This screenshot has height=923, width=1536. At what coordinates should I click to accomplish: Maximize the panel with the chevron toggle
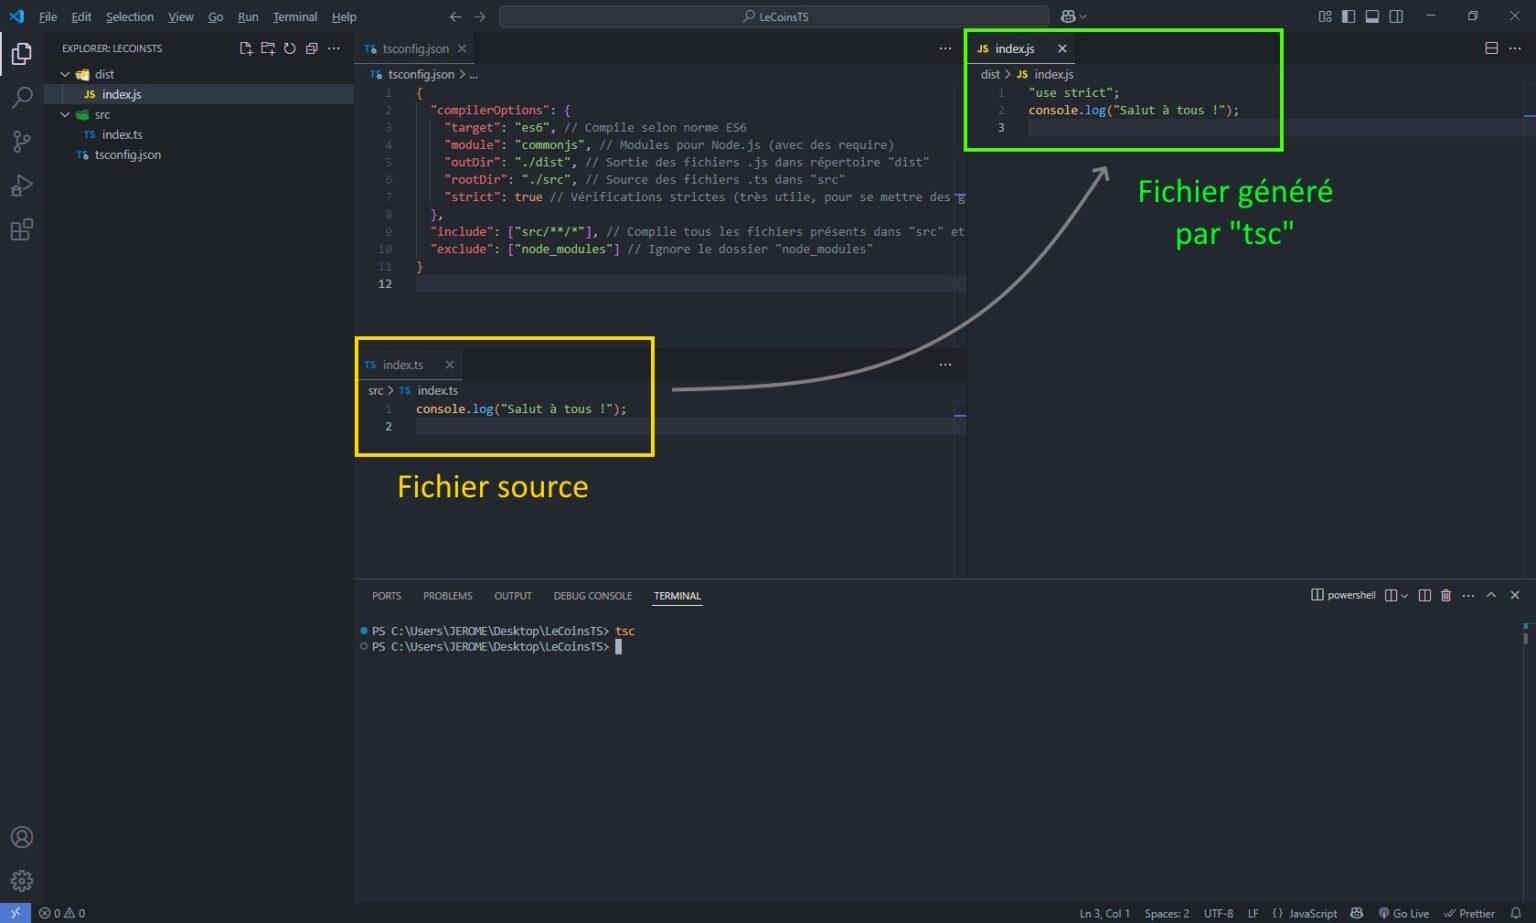(1491, 594)
